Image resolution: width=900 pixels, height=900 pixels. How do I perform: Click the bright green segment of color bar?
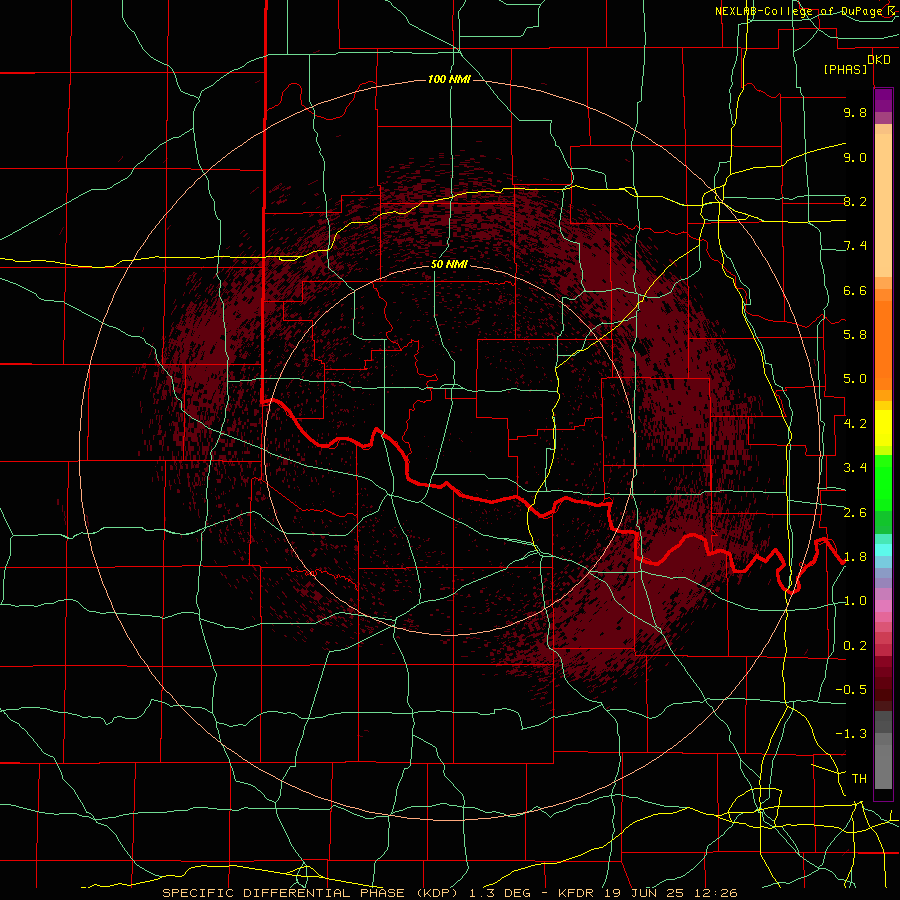coord(883,482)
